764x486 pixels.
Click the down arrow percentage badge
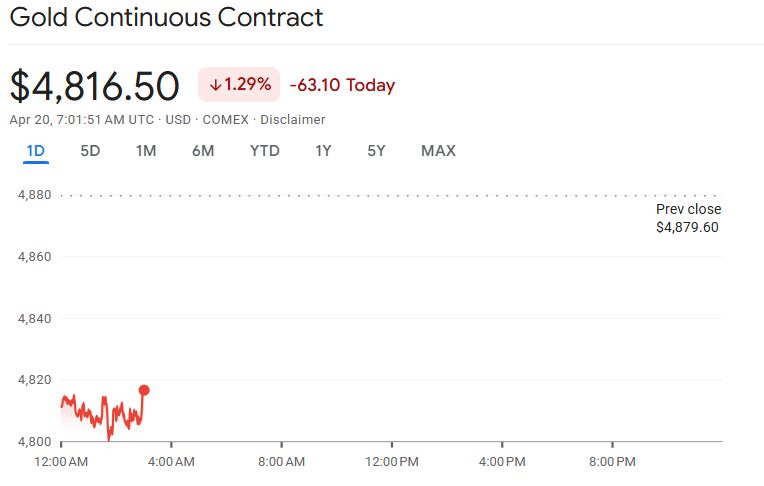point(239,85)
